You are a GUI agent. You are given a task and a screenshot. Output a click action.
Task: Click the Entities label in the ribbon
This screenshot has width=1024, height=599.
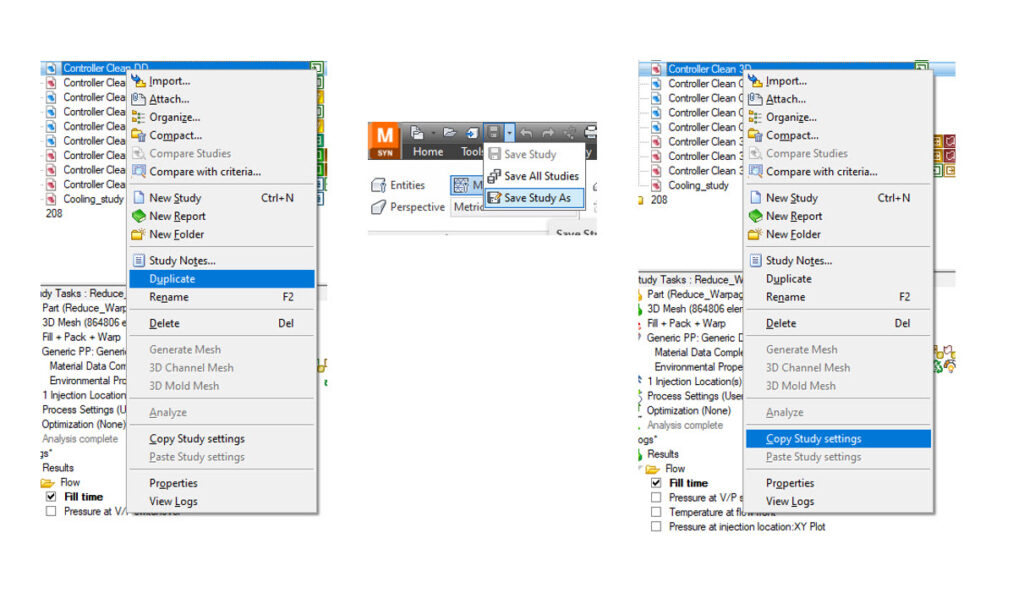pos(408,186)
